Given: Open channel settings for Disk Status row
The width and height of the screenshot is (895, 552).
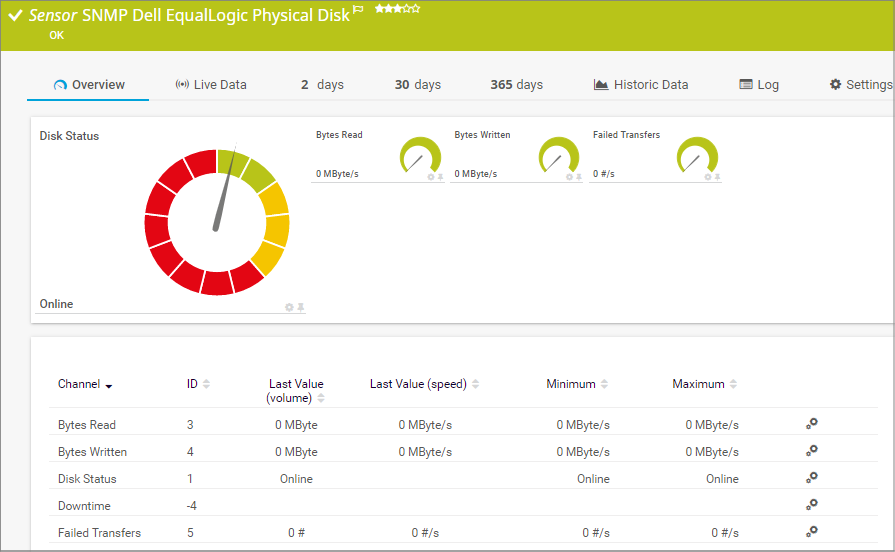Looking at the screenshot, I should tap(812, 478).
